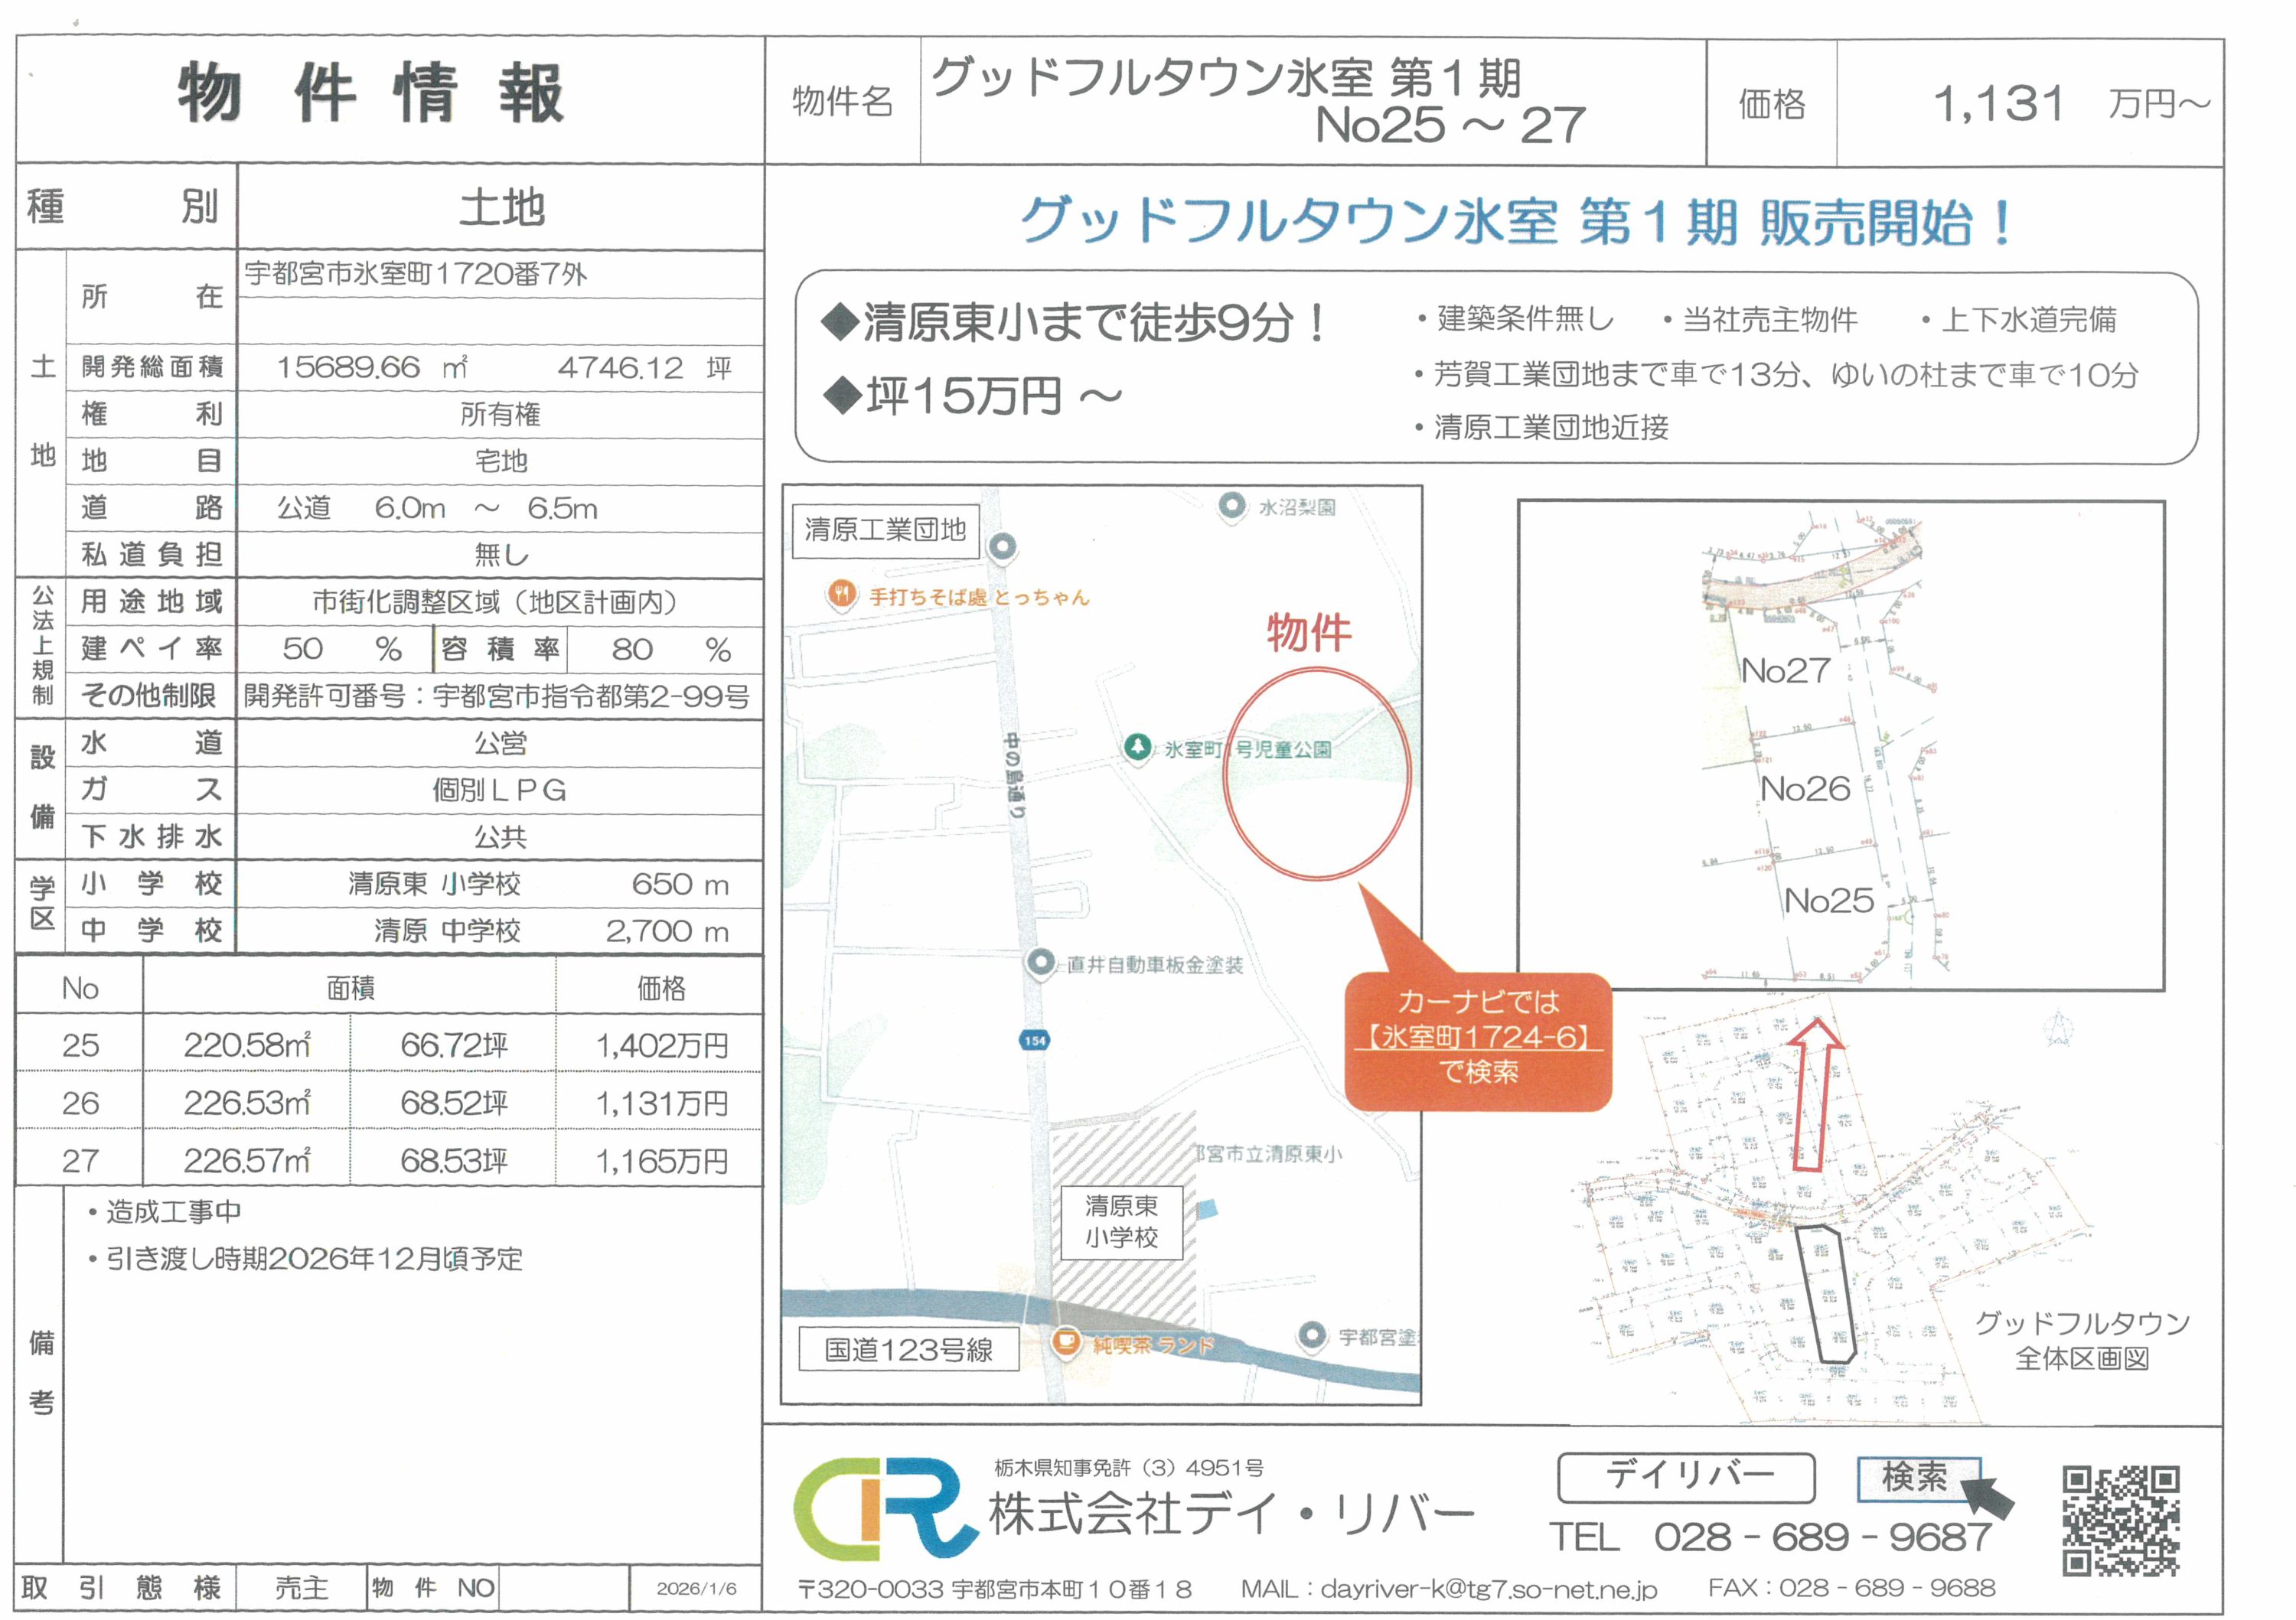
Task: Click the restaurant pin for 手打ちそば処とっちゃん
Action: (x=842, y=594)
